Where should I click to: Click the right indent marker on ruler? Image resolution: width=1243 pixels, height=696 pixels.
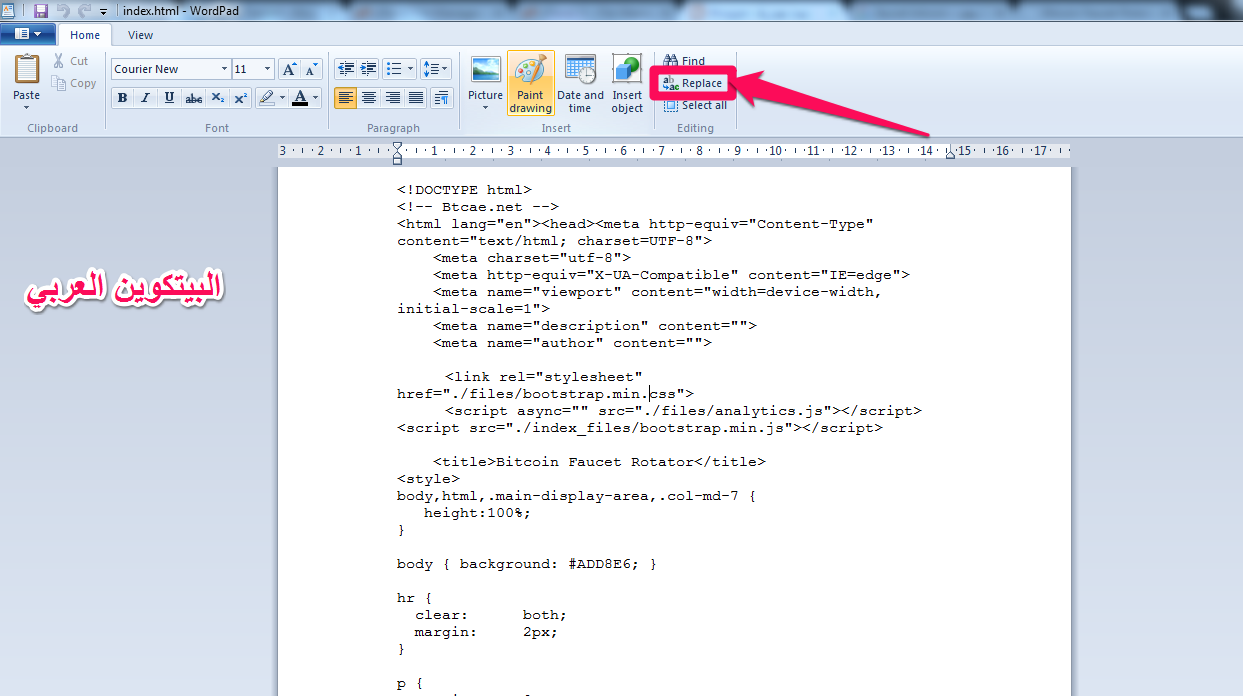[950, 153]
